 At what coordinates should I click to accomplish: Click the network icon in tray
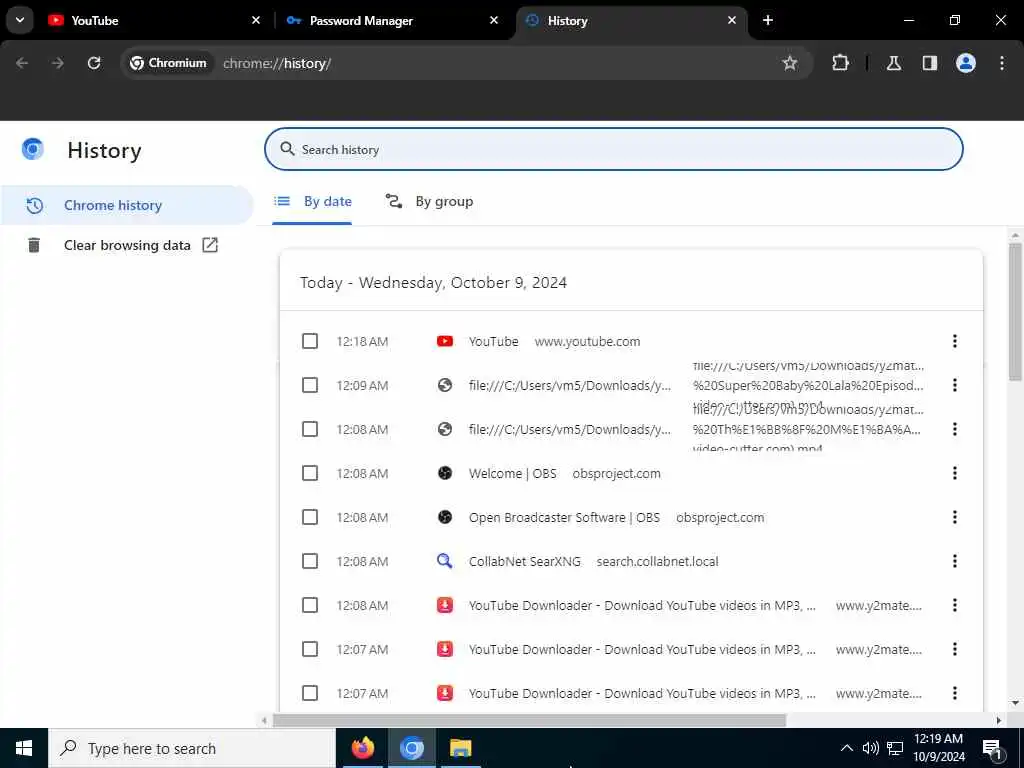point(895,748)
